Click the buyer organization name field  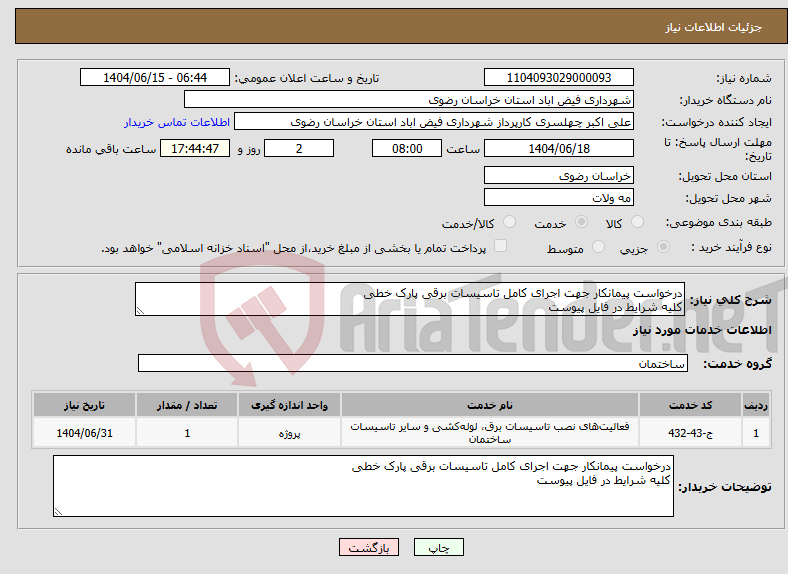409,100
